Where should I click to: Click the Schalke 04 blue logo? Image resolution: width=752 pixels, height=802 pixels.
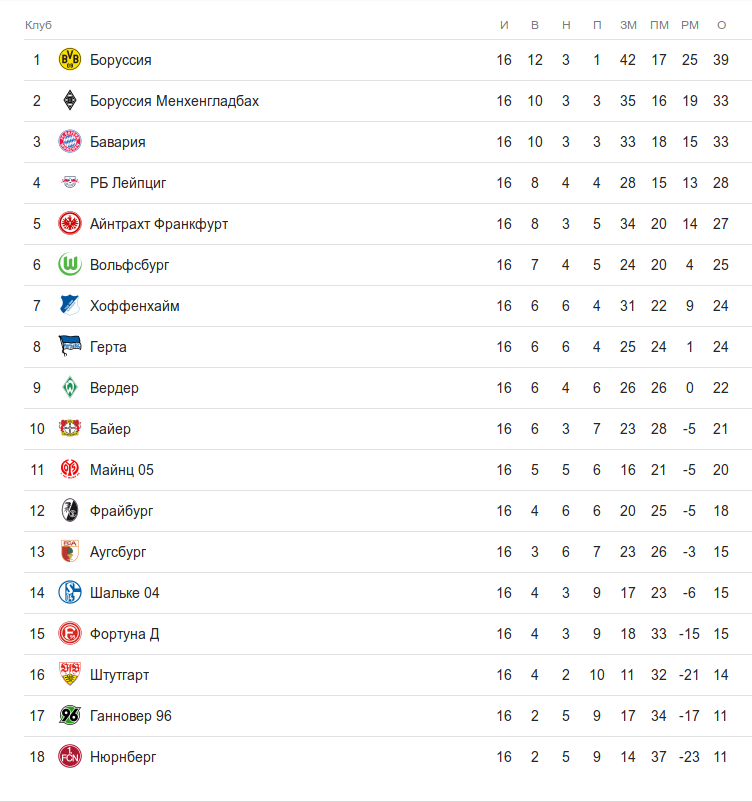70,593
